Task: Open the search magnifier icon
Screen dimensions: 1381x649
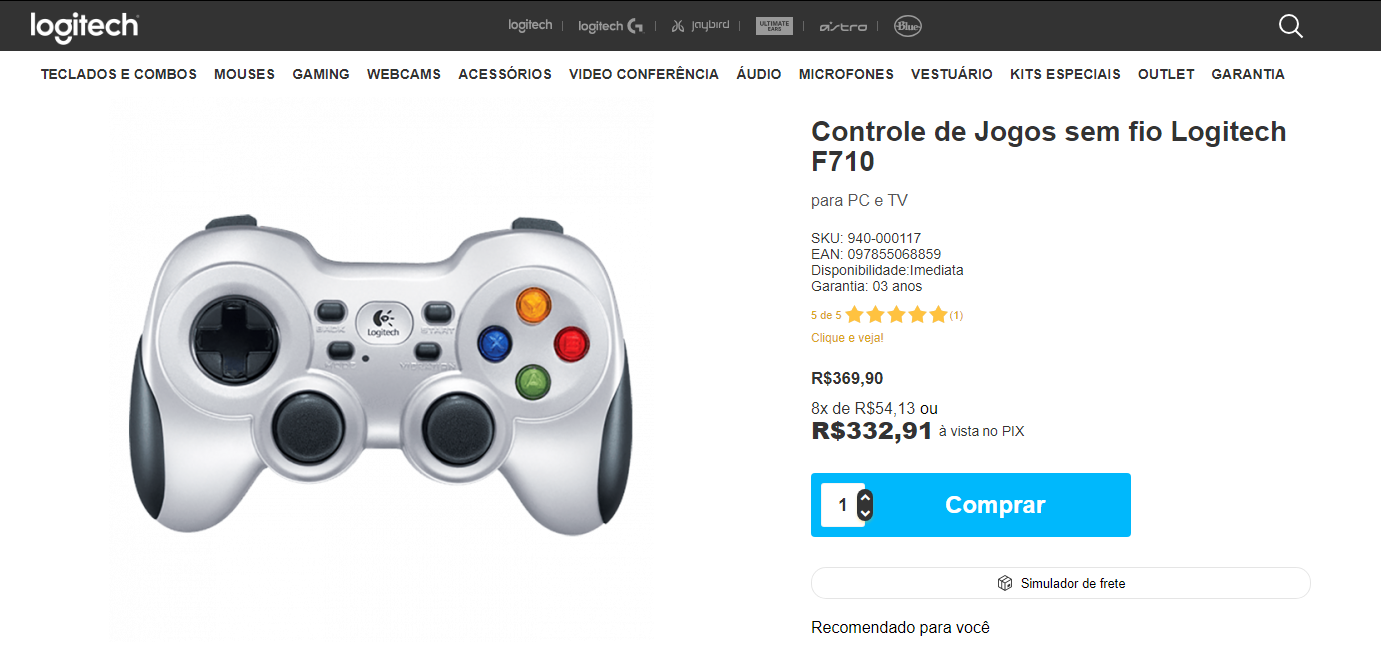Action: coord(1291,26)
